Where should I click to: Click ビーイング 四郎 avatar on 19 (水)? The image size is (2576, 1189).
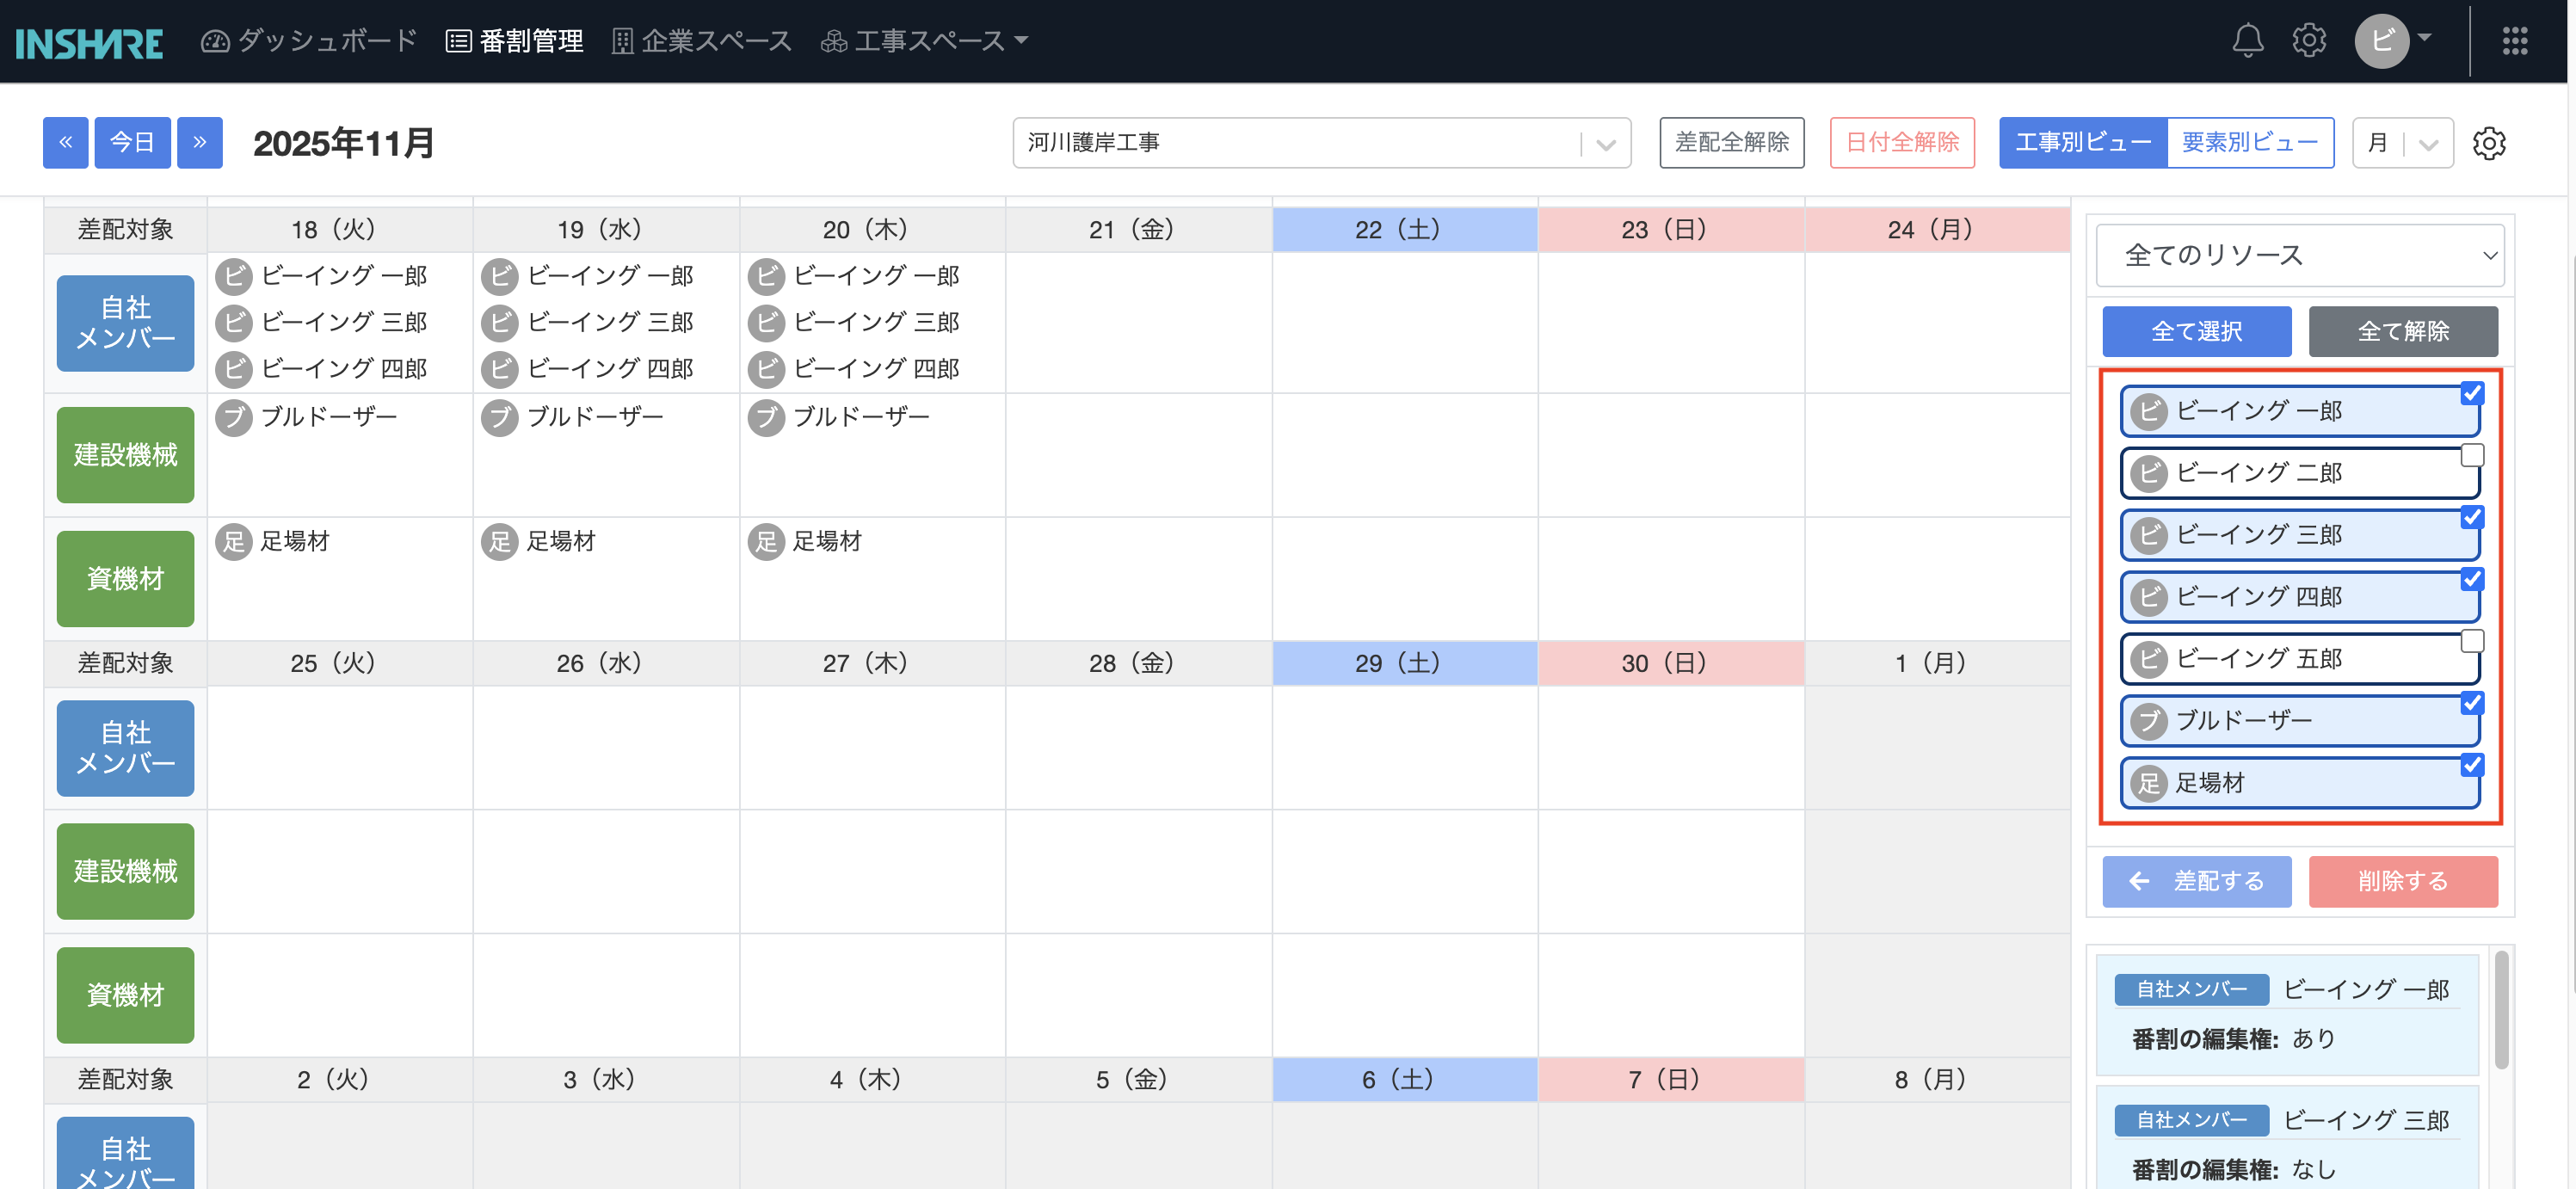(500, 369)
